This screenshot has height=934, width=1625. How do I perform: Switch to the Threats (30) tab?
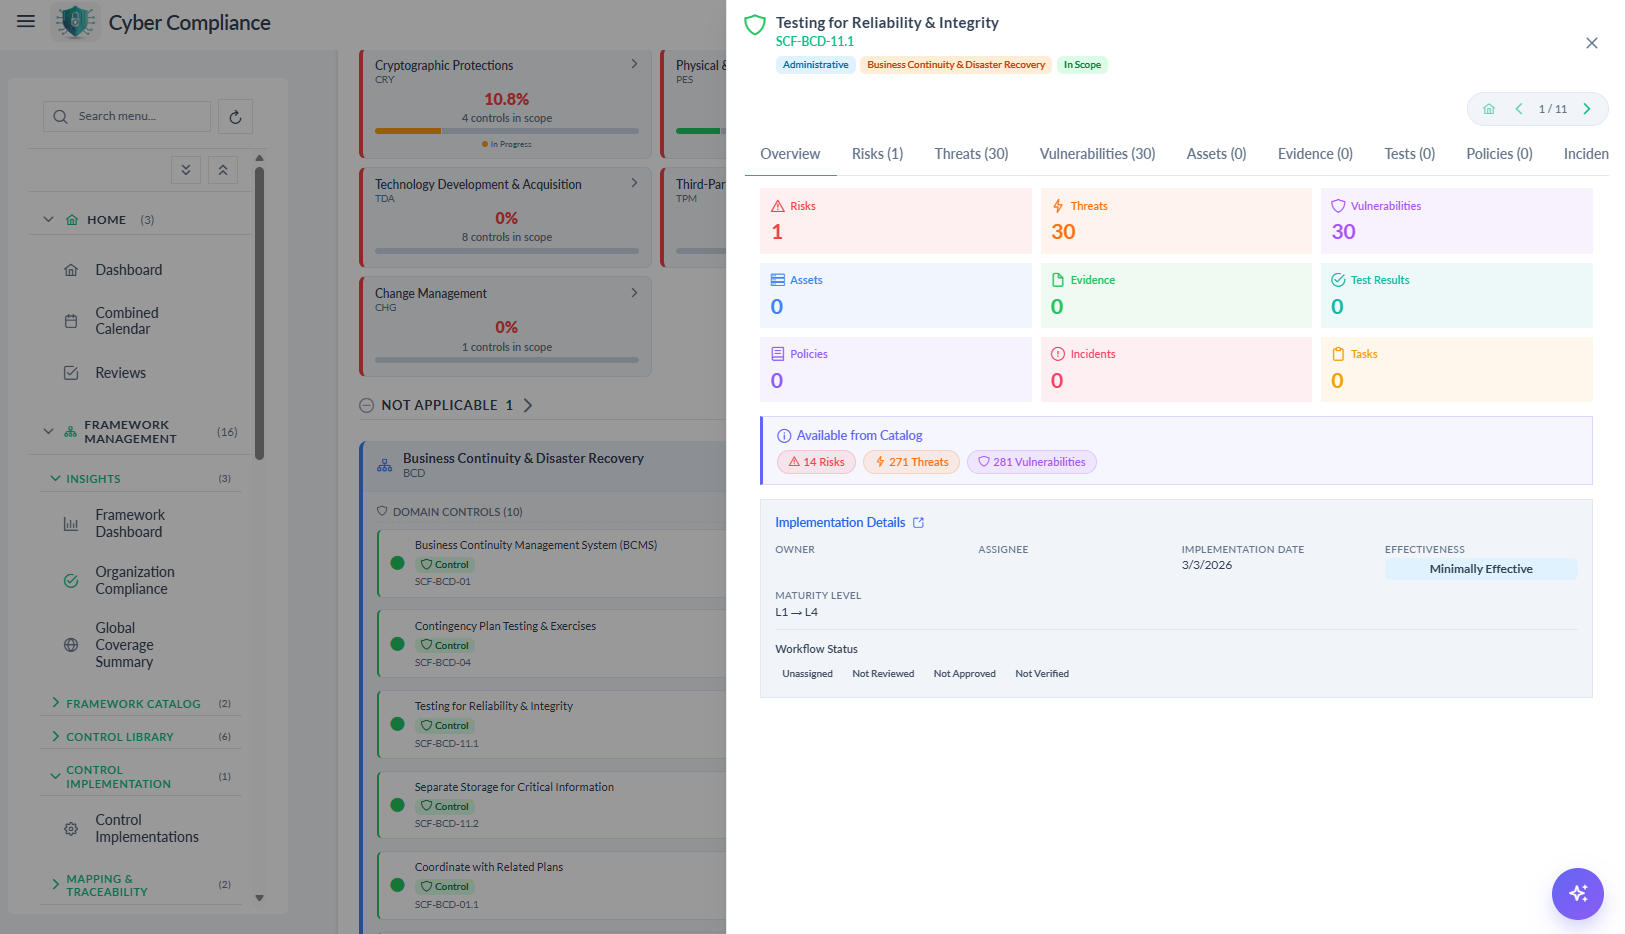tap(971, 154)
